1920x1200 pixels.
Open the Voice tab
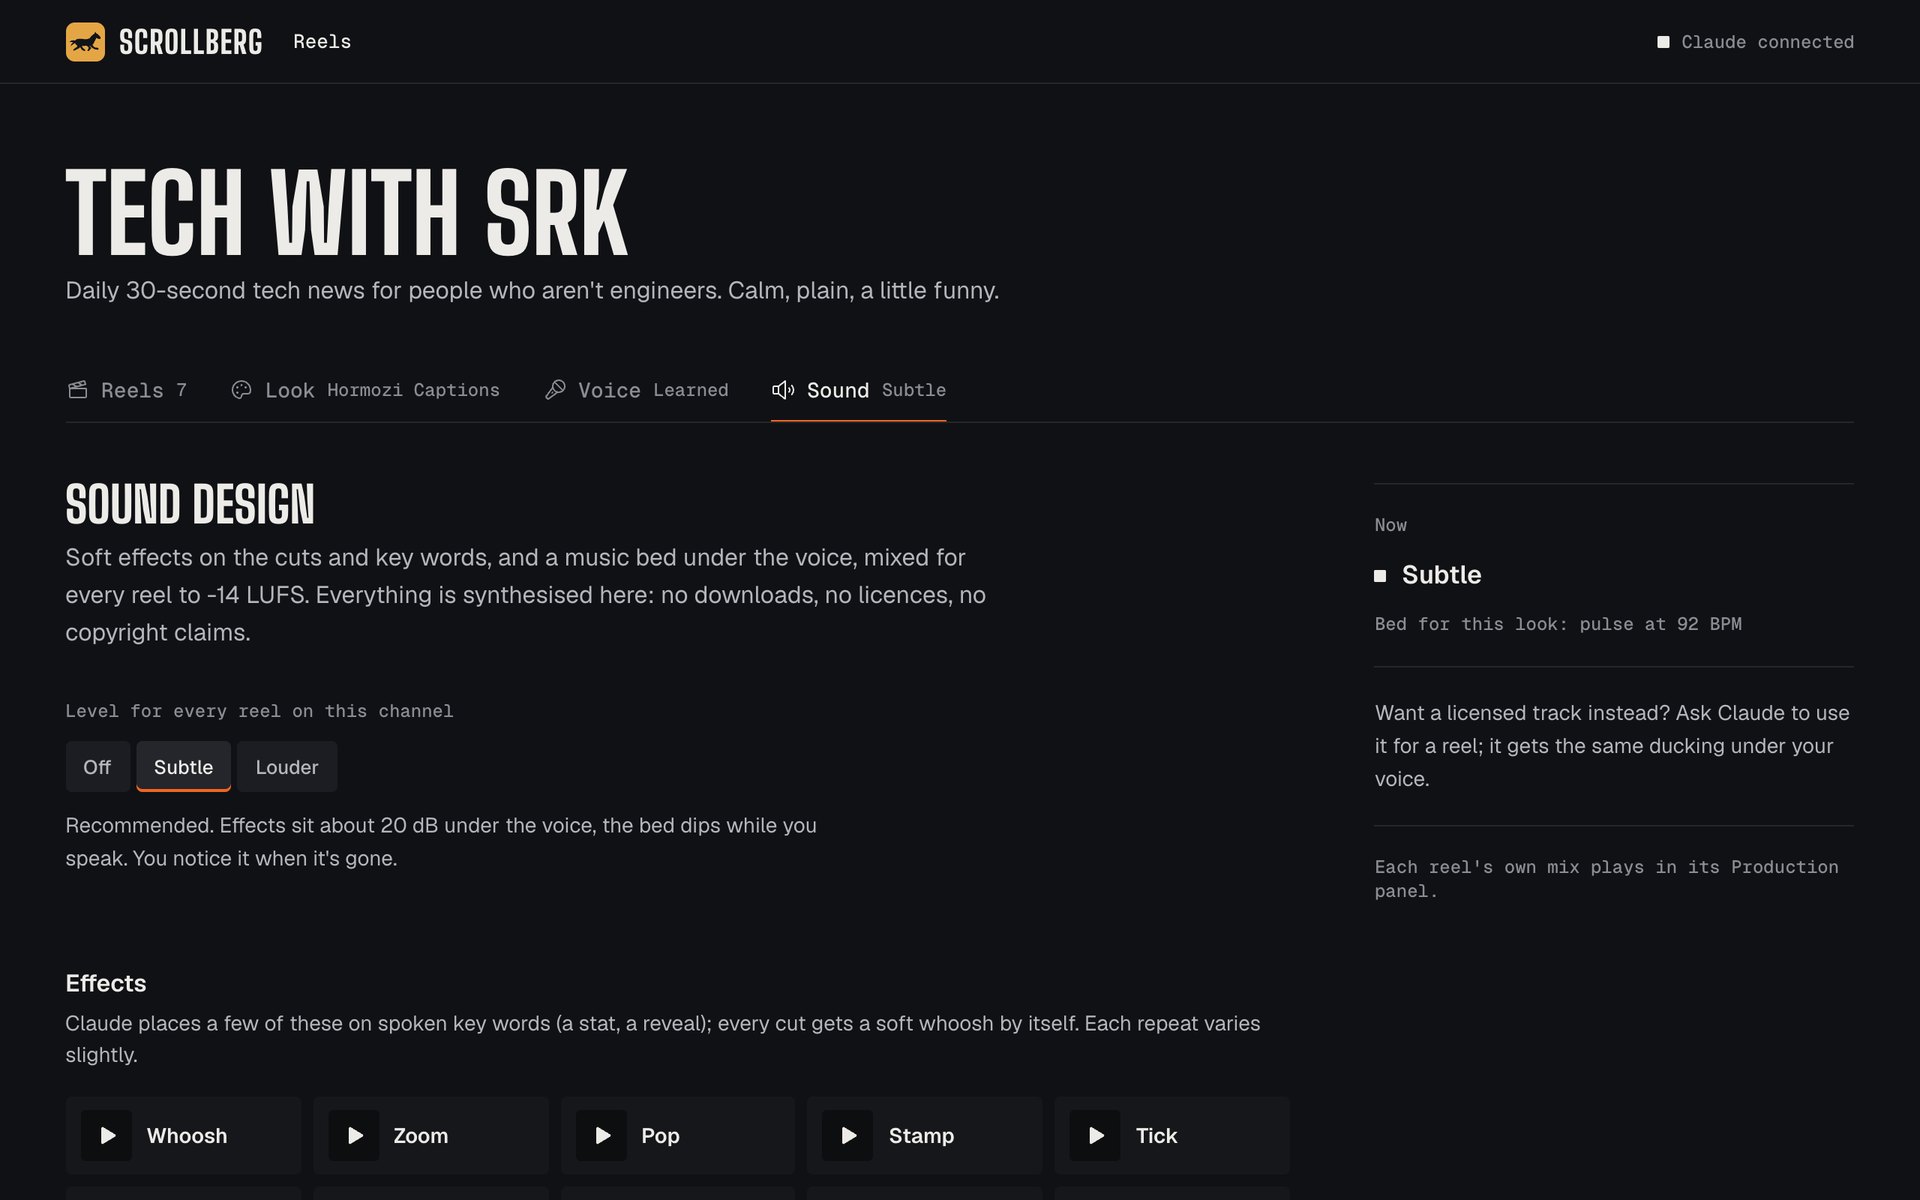click(x=636, y=391)
